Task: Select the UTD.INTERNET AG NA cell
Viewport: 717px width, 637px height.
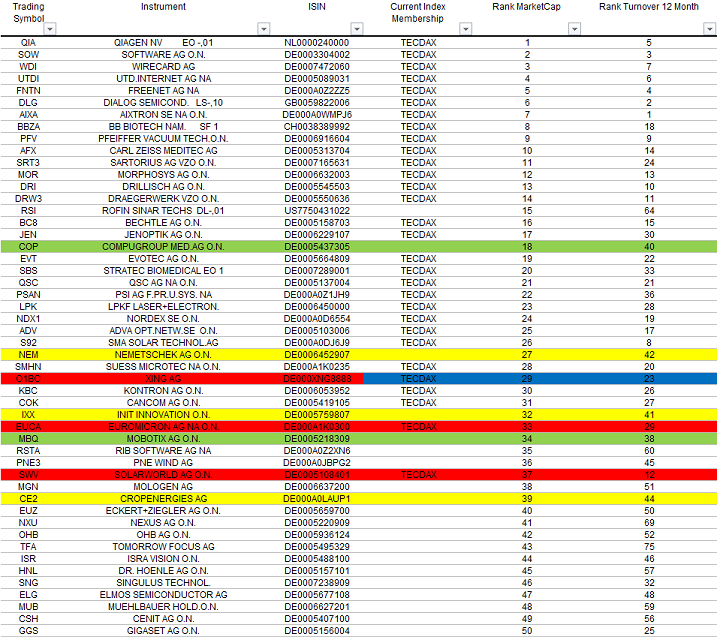Action: pyautogui.click(x=163, y=79)
